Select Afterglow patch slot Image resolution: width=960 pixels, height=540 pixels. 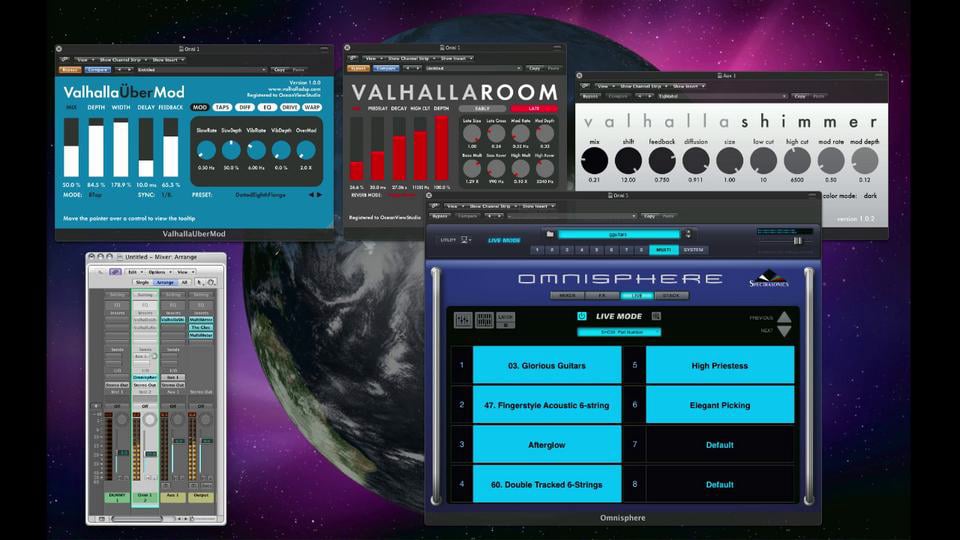point(547,444)
